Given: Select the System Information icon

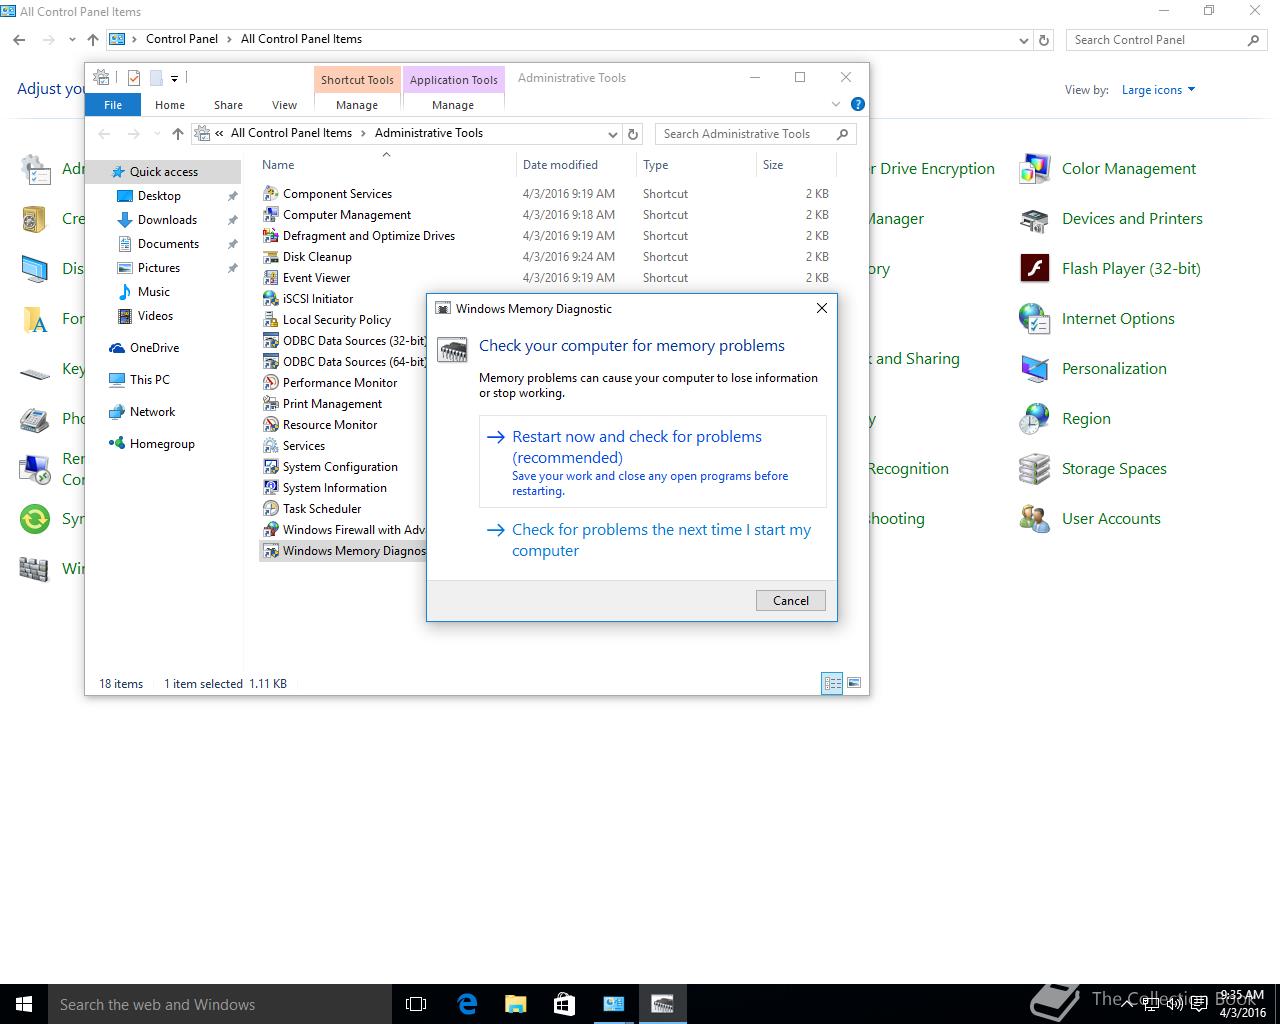Looking at the screenshot, I should click(x=270, y=487).
